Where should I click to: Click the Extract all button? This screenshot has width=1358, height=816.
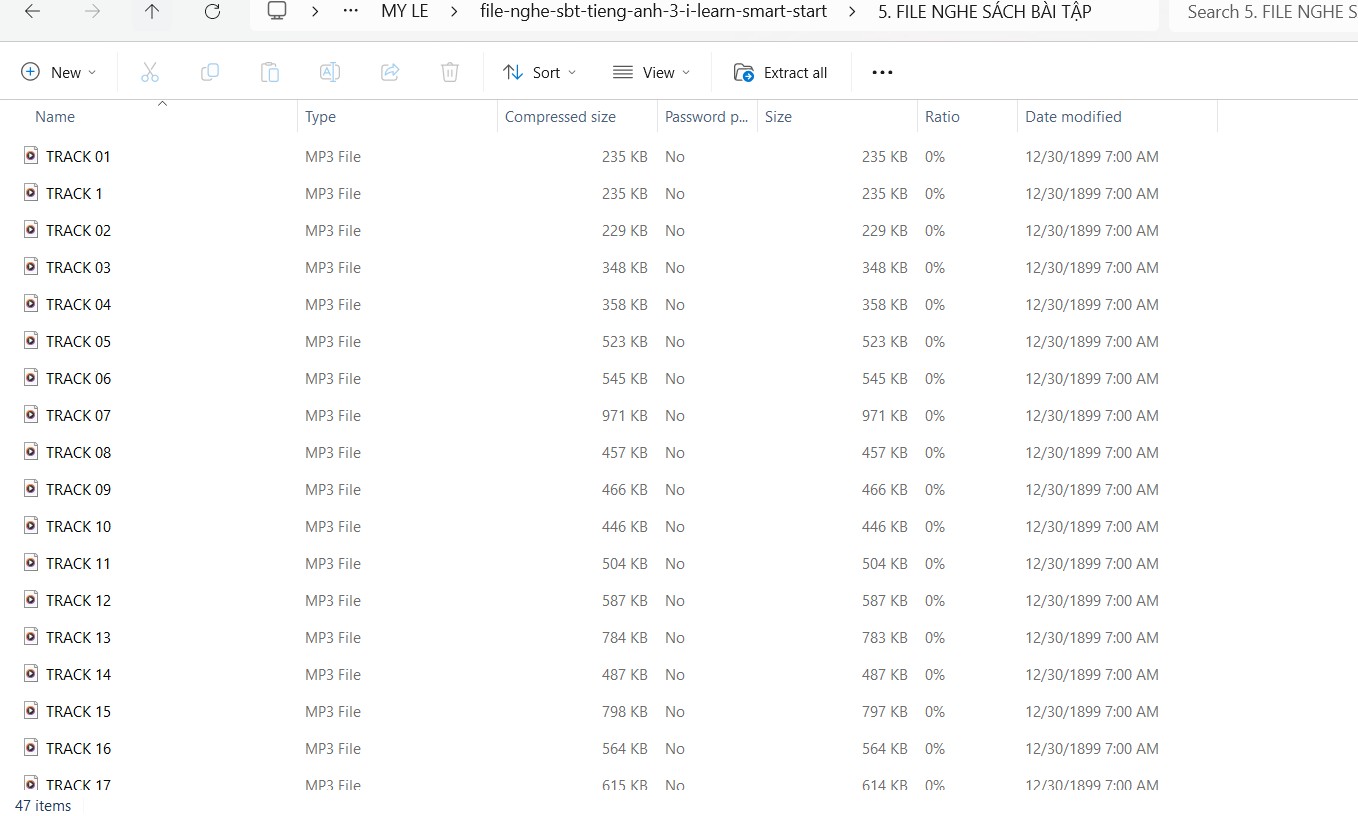781,72
